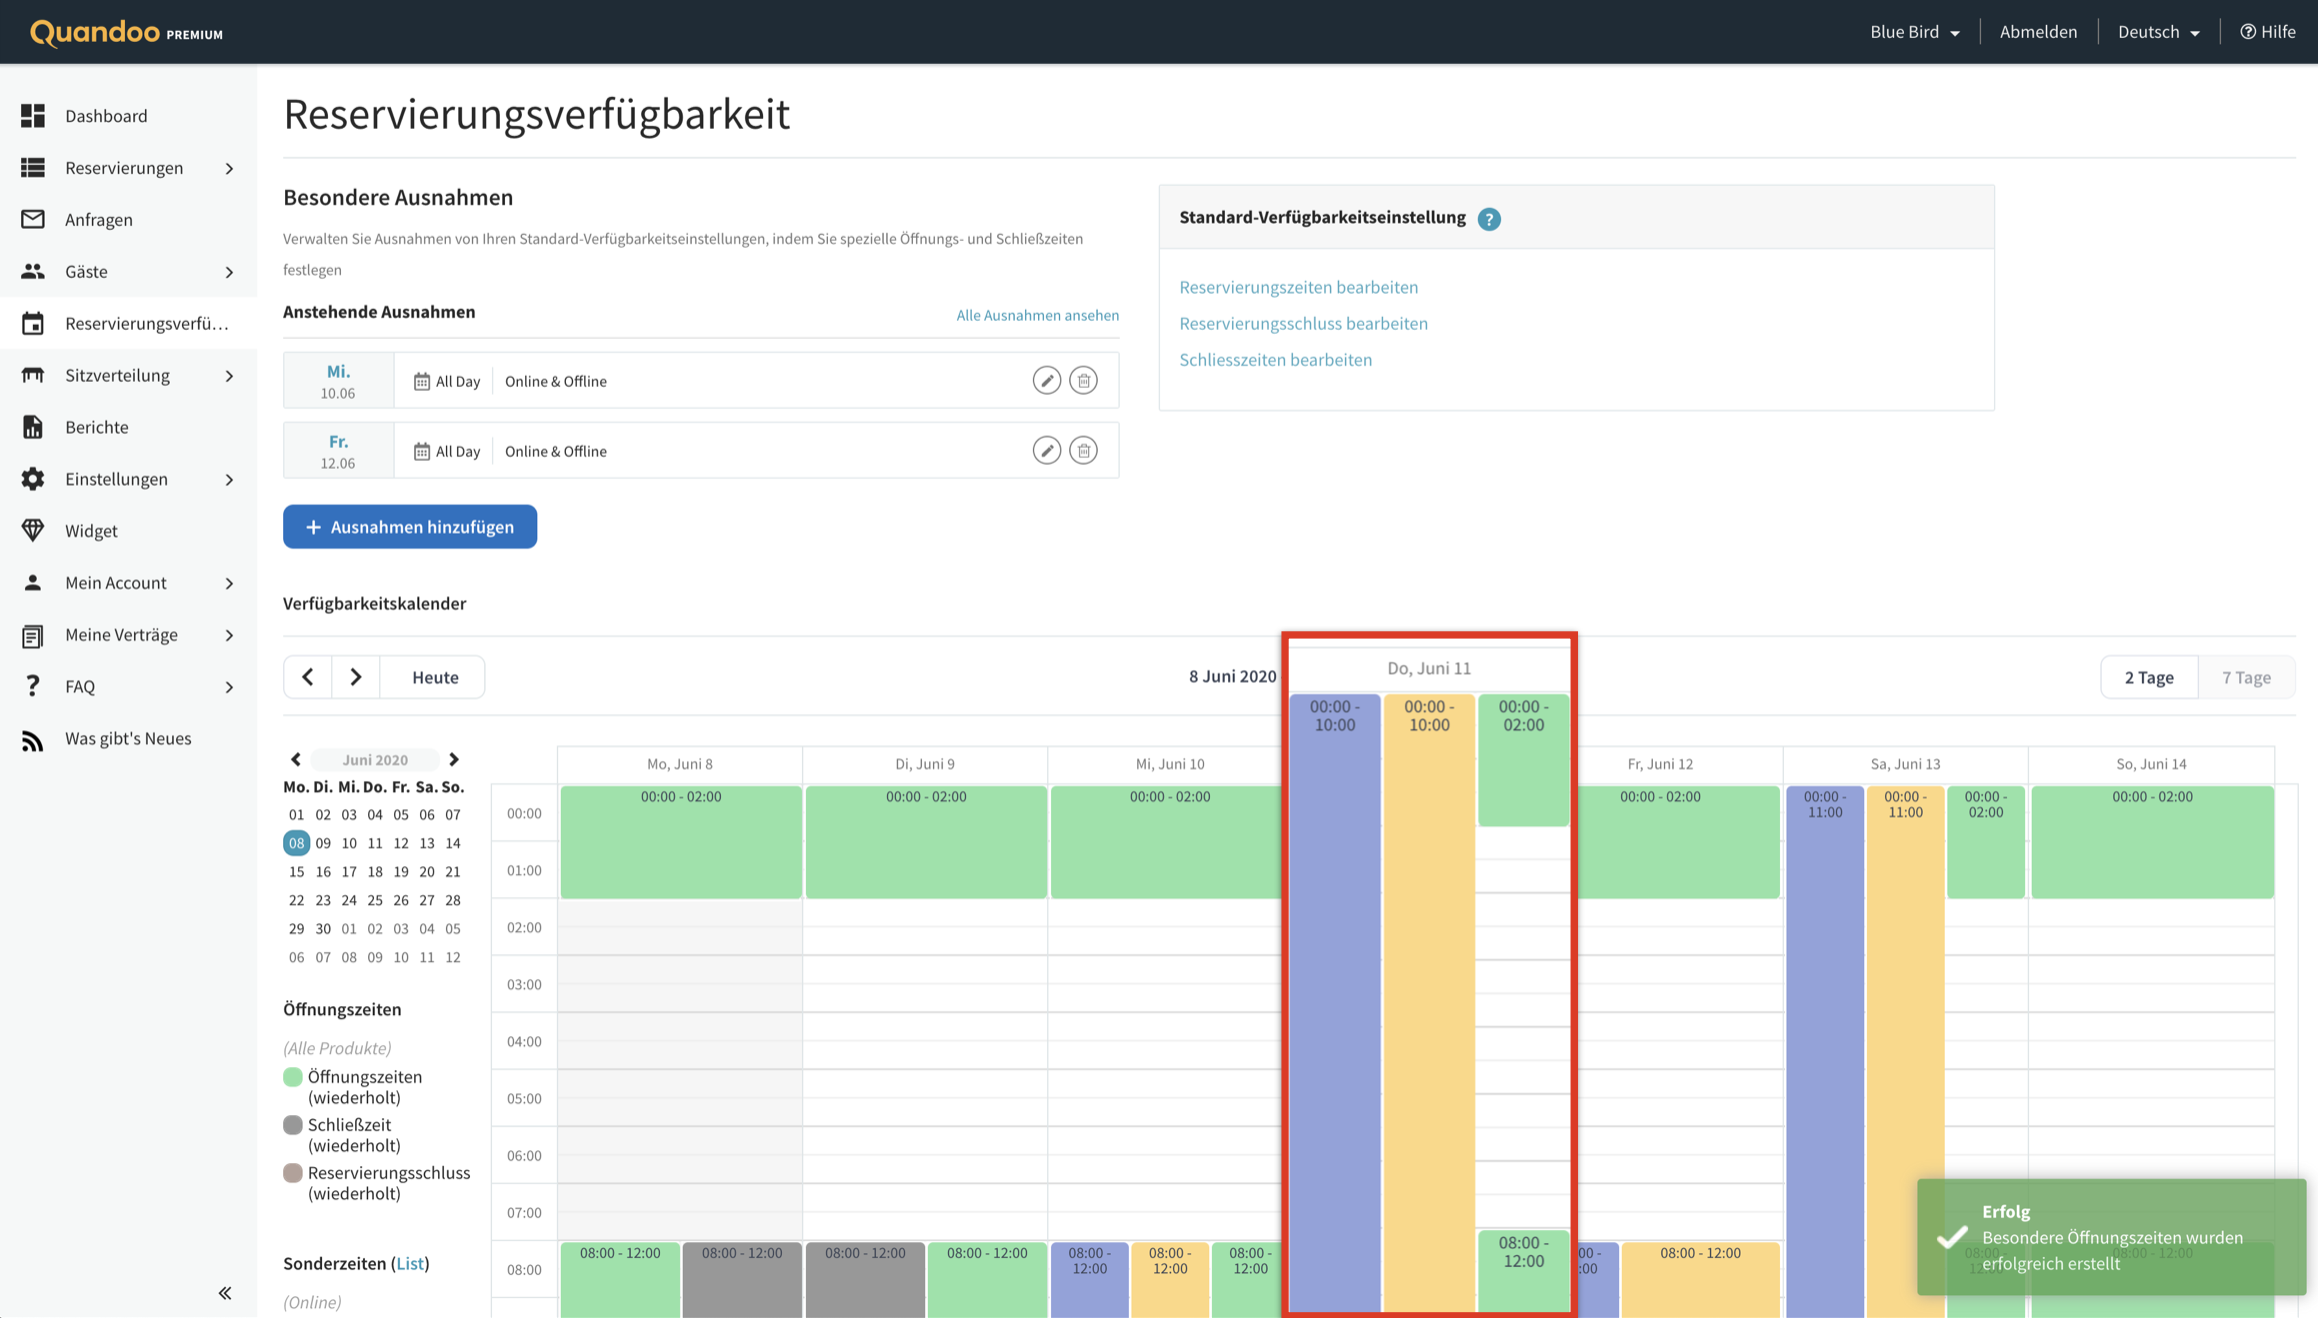Viewport: 2318px width, 1318px height.
Task: Click the Quandoo Premium logo
Action: click(126, 32)
